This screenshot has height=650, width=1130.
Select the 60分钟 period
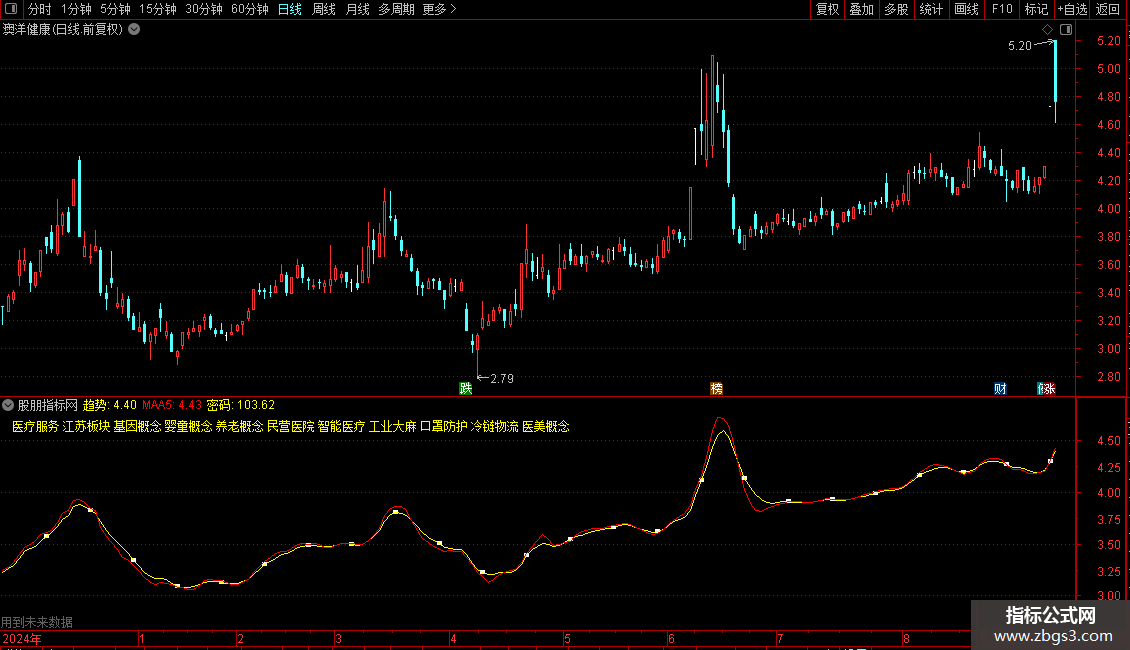[250, 9]
